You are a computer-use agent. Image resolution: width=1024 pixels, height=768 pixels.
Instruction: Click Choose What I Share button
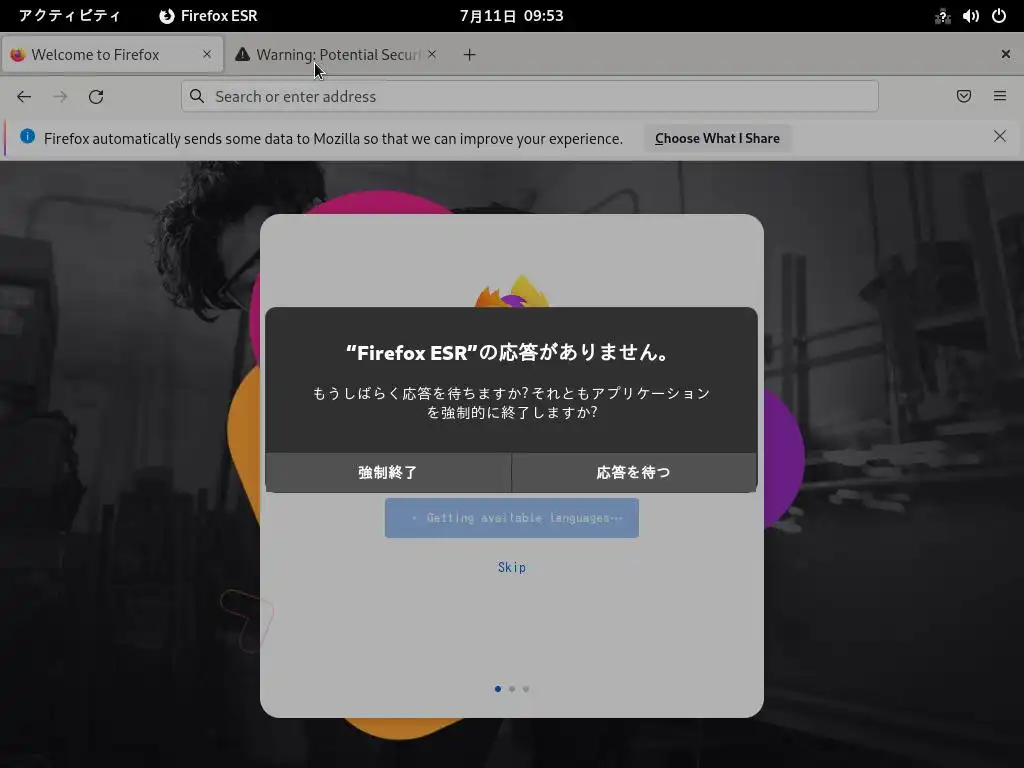point(717,138)
